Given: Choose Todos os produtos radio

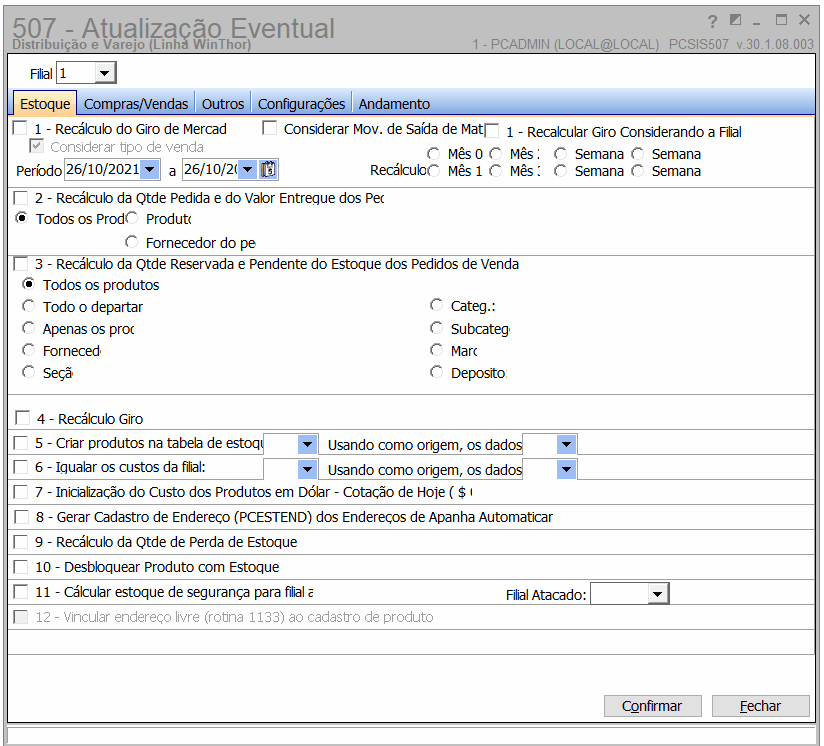Looking at the screenshot, I should point(29,284).
